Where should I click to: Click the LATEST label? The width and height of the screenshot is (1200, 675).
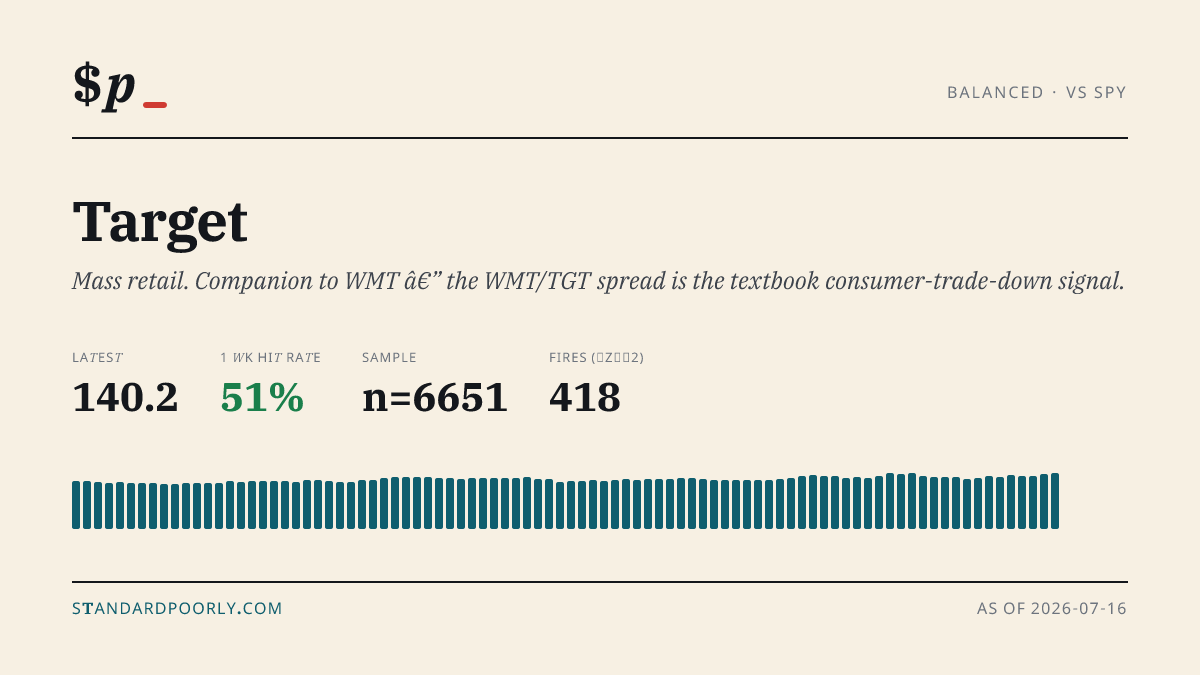[97, 357]
